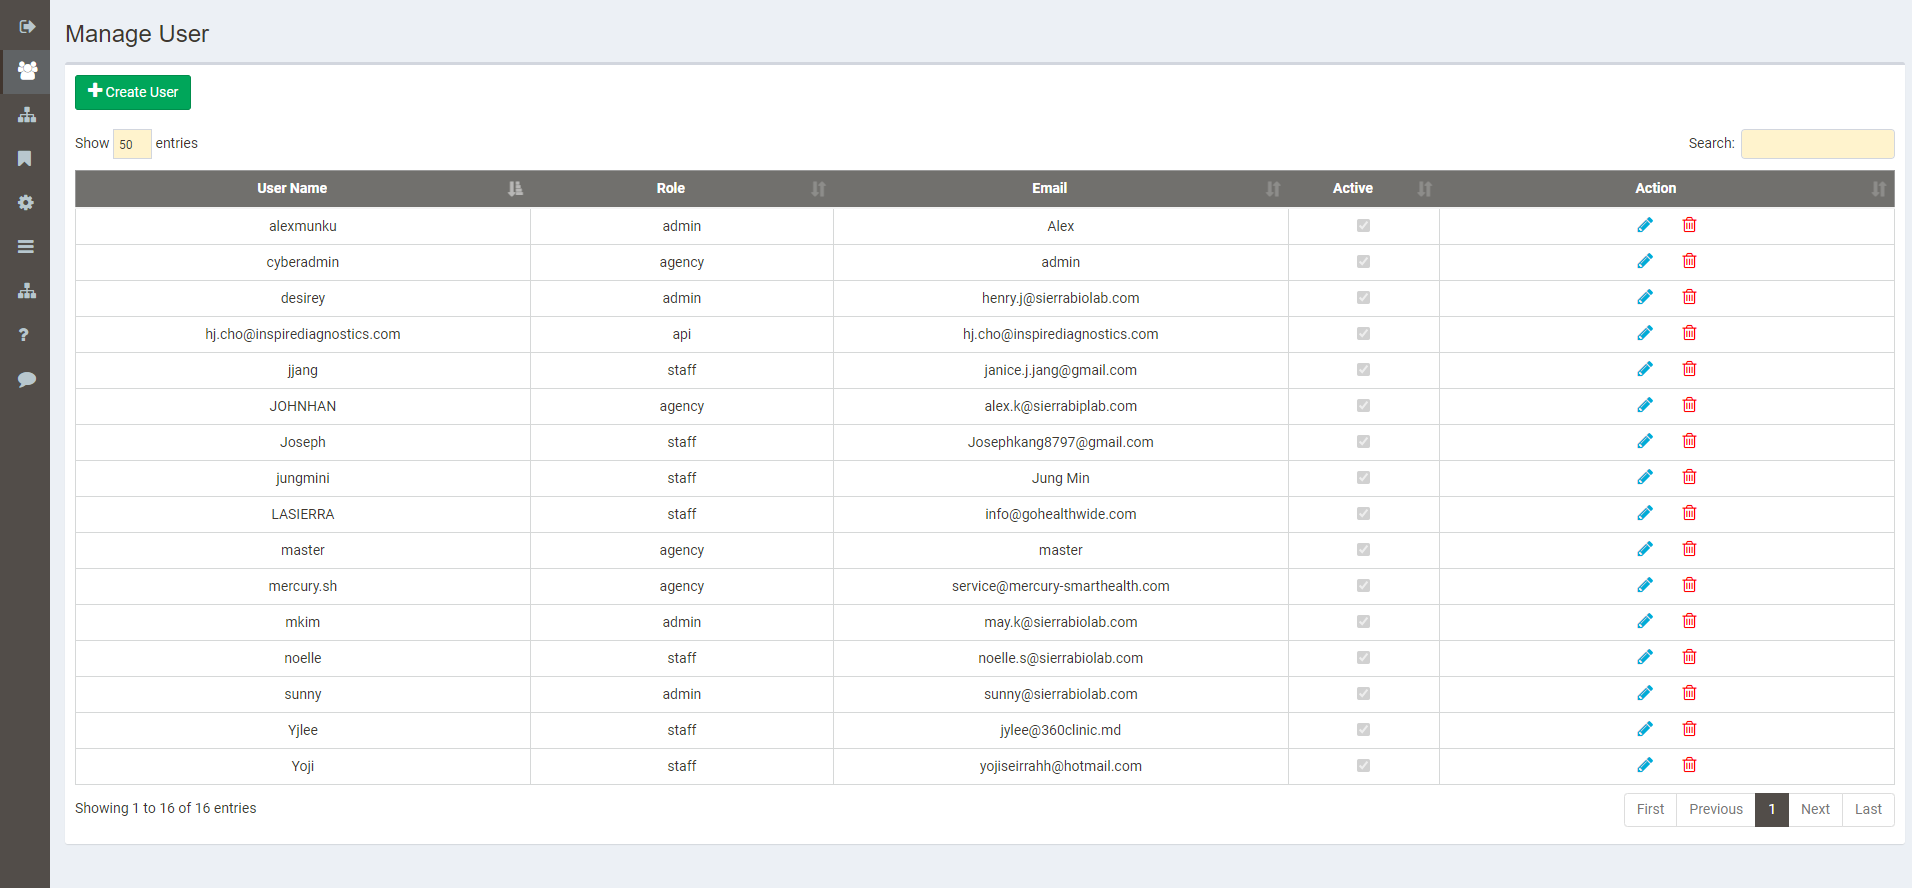
Task: Toggle the Active checkbox for noelle
Action: pos(1363,658)
